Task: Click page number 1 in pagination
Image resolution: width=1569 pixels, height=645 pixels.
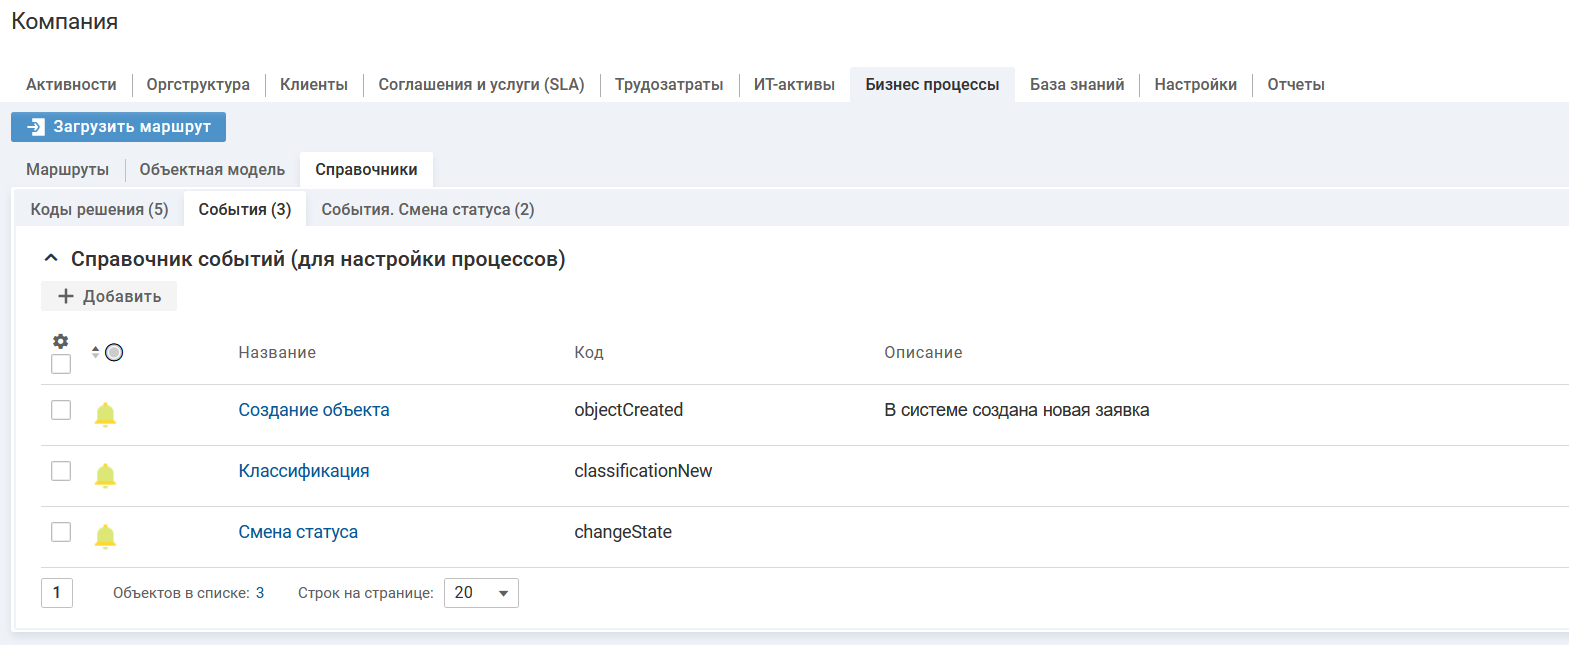Action: point(57,593)
